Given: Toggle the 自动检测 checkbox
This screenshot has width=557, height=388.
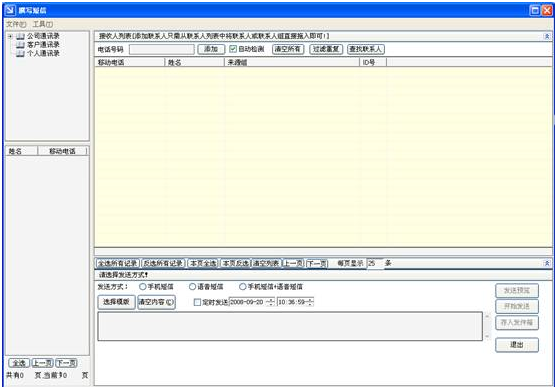Looking at the screenshot, I should pos(233,49).
